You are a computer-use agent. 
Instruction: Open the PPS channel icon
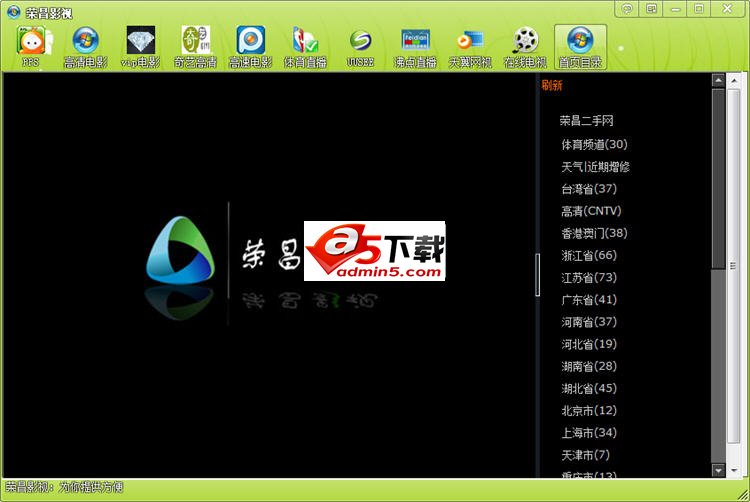(x=31, y=47)
